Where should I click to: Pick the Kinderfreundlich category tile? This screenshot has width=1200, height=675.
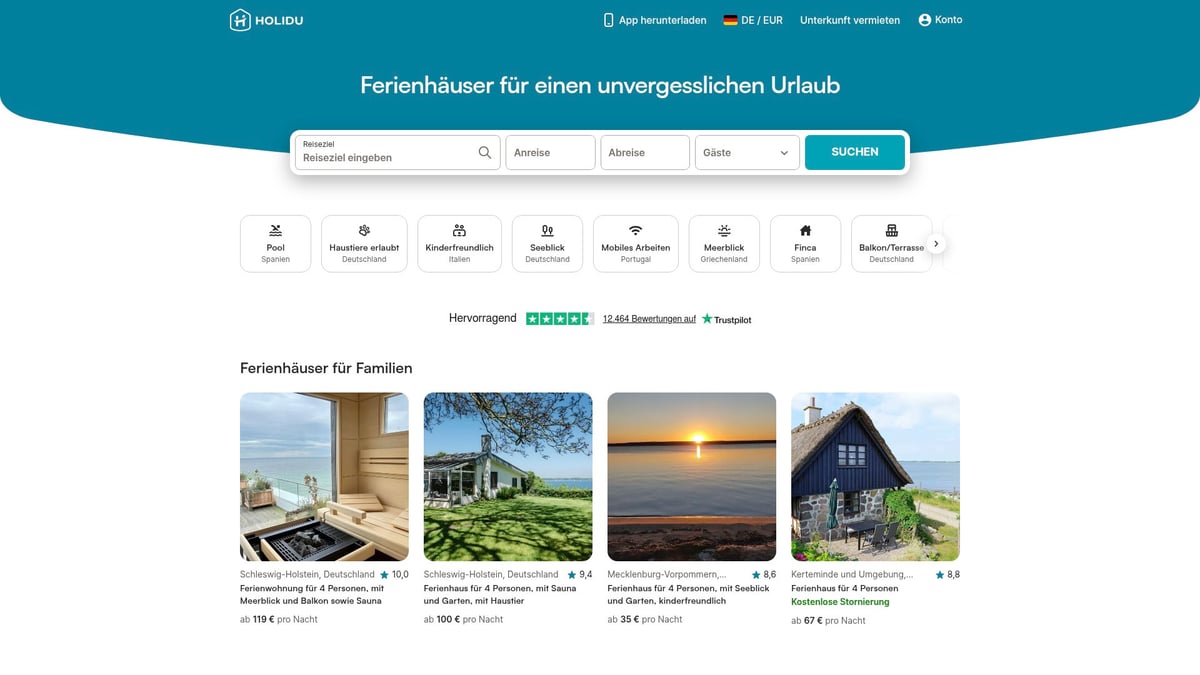pos(459,244)
